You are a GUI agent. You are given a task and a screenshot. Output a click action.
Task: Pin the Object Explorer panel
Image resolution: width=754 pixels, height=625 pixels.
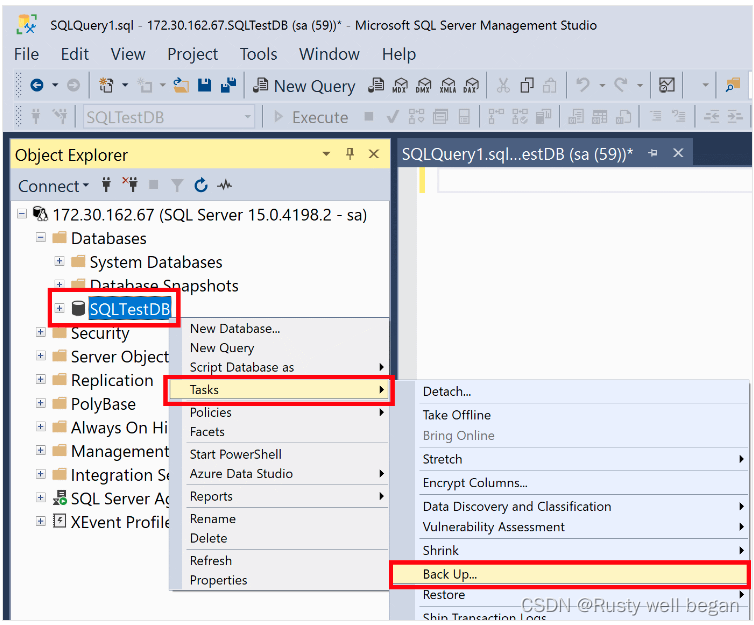[x=350, y=154]
